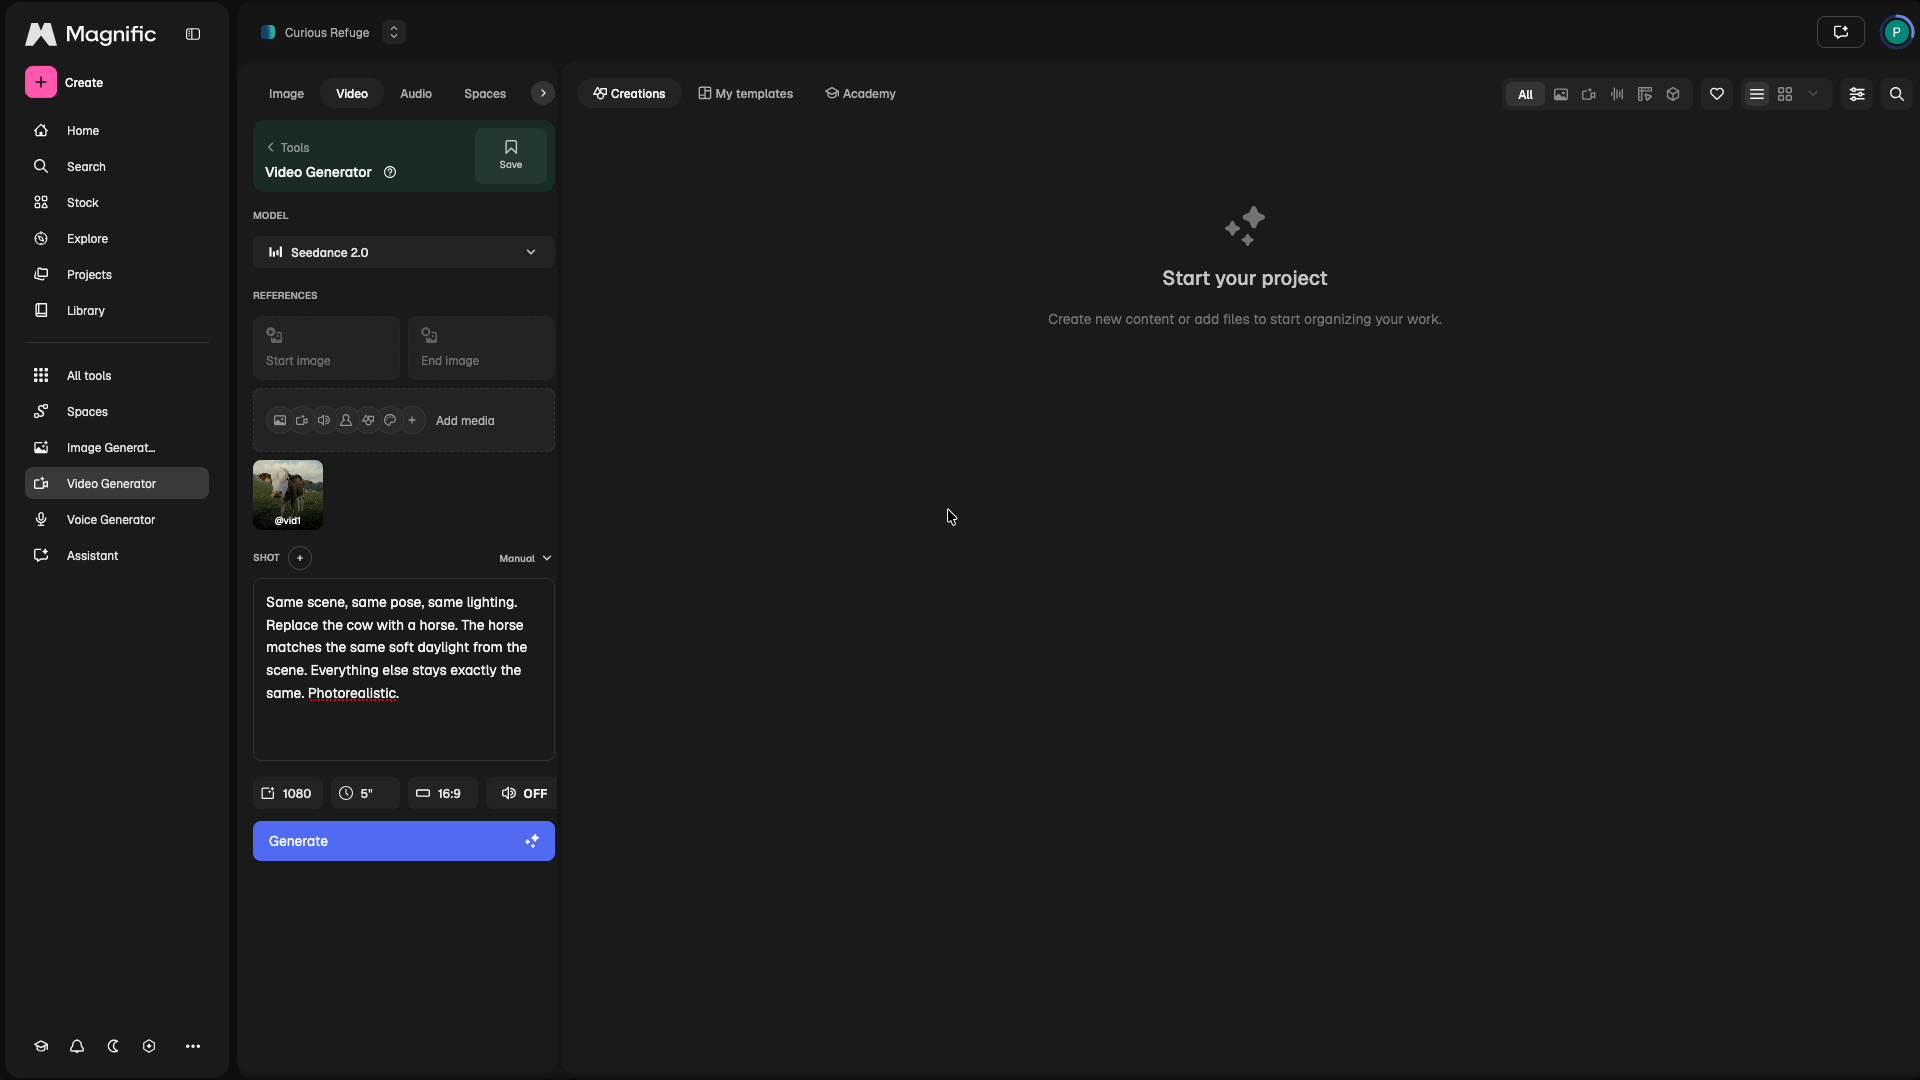Show more tabs with the right arrow
Viewport: 1920px width, 1080px height.
point(543,93)
